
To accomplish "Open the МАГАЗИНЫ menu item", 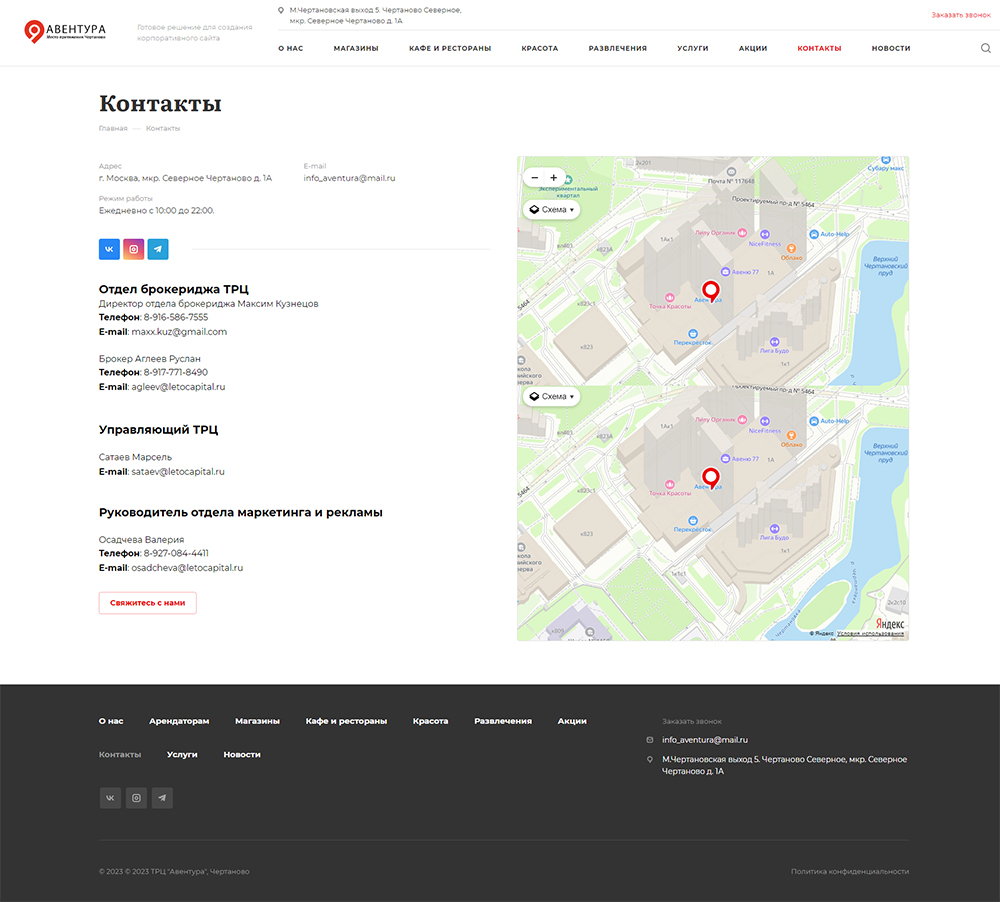I will click(x=356, y=48).
